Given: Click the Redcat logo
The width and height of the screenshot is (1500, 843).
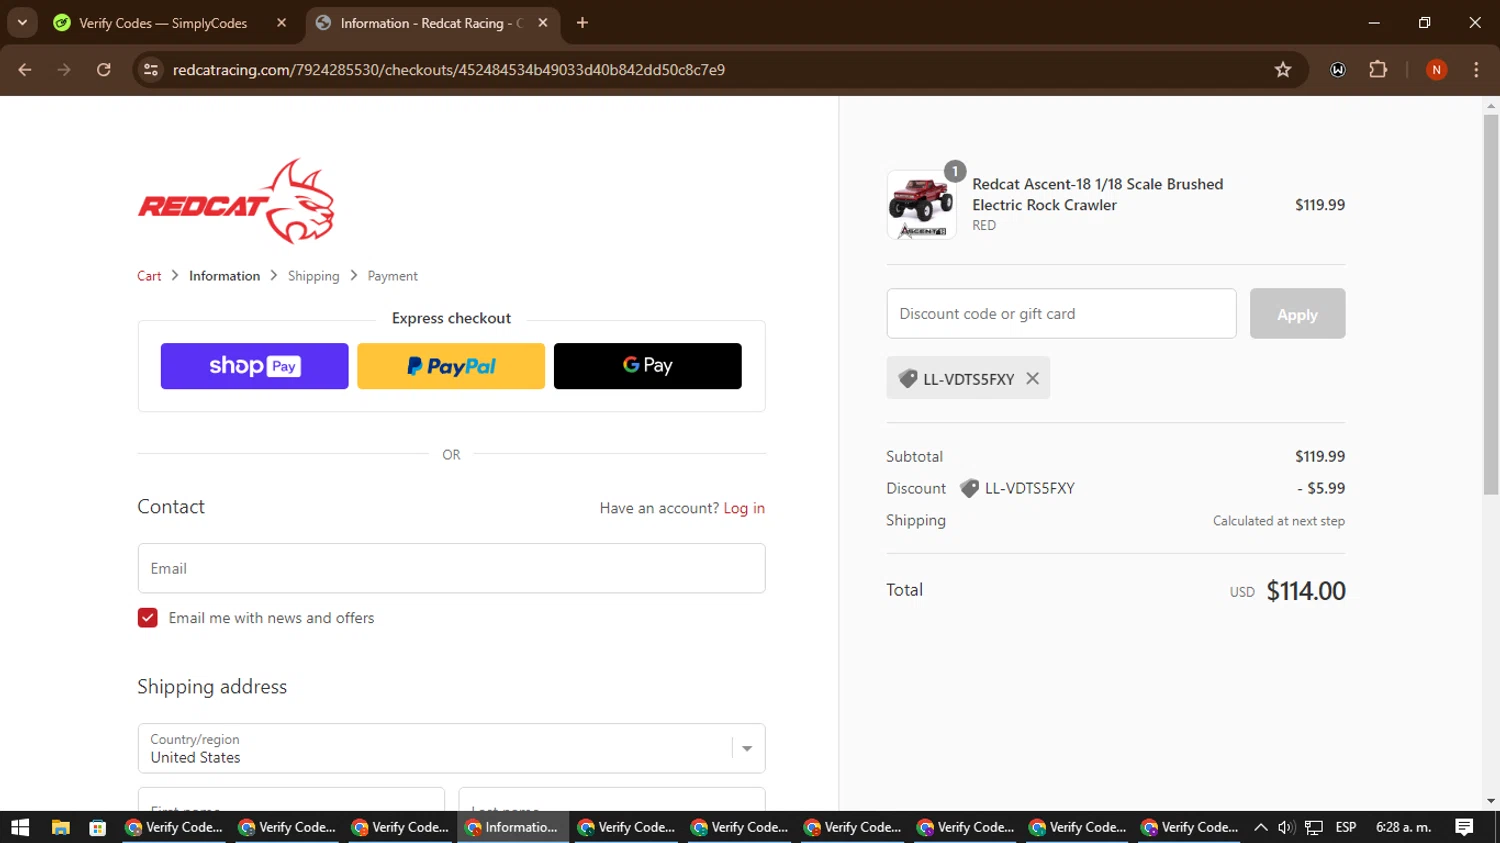Looking at the screenshot, I should coord(236,201).
